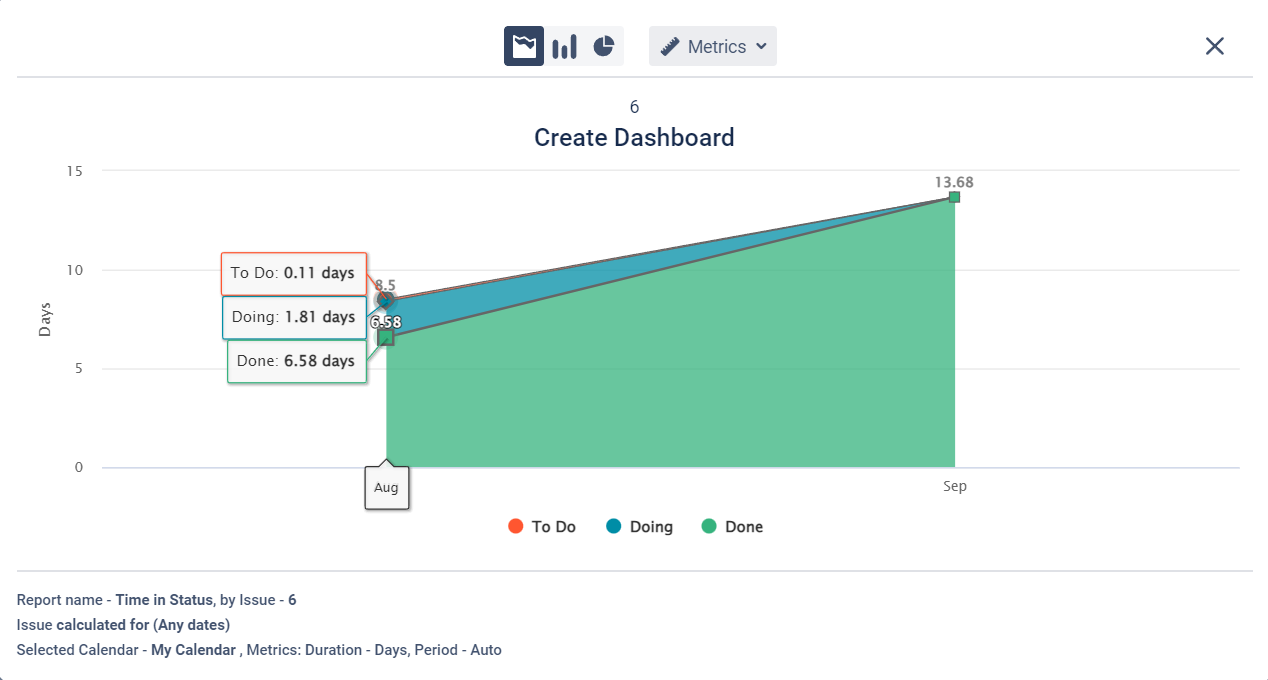Click the Aug axis tooltip label
Image resolution: width=1268 pixels, height=680 pixels.
point(386,488)
